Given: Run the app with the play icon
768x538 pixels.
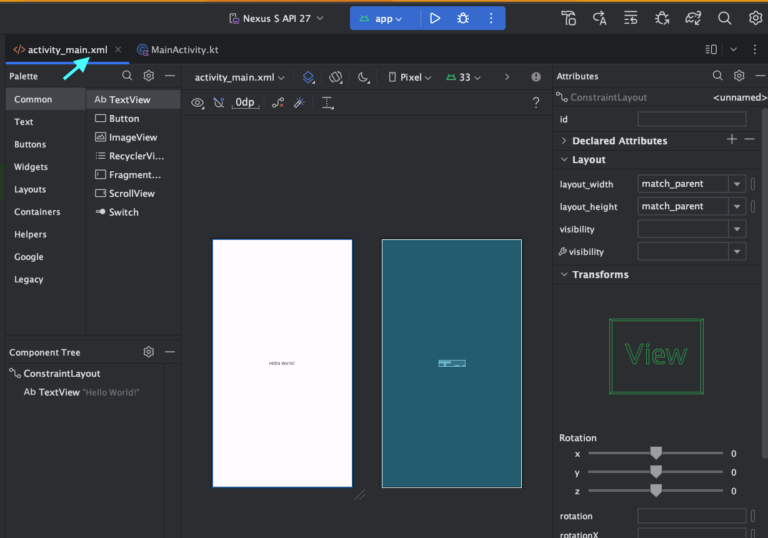Looking at the screenshot, I should pos(434,19).
